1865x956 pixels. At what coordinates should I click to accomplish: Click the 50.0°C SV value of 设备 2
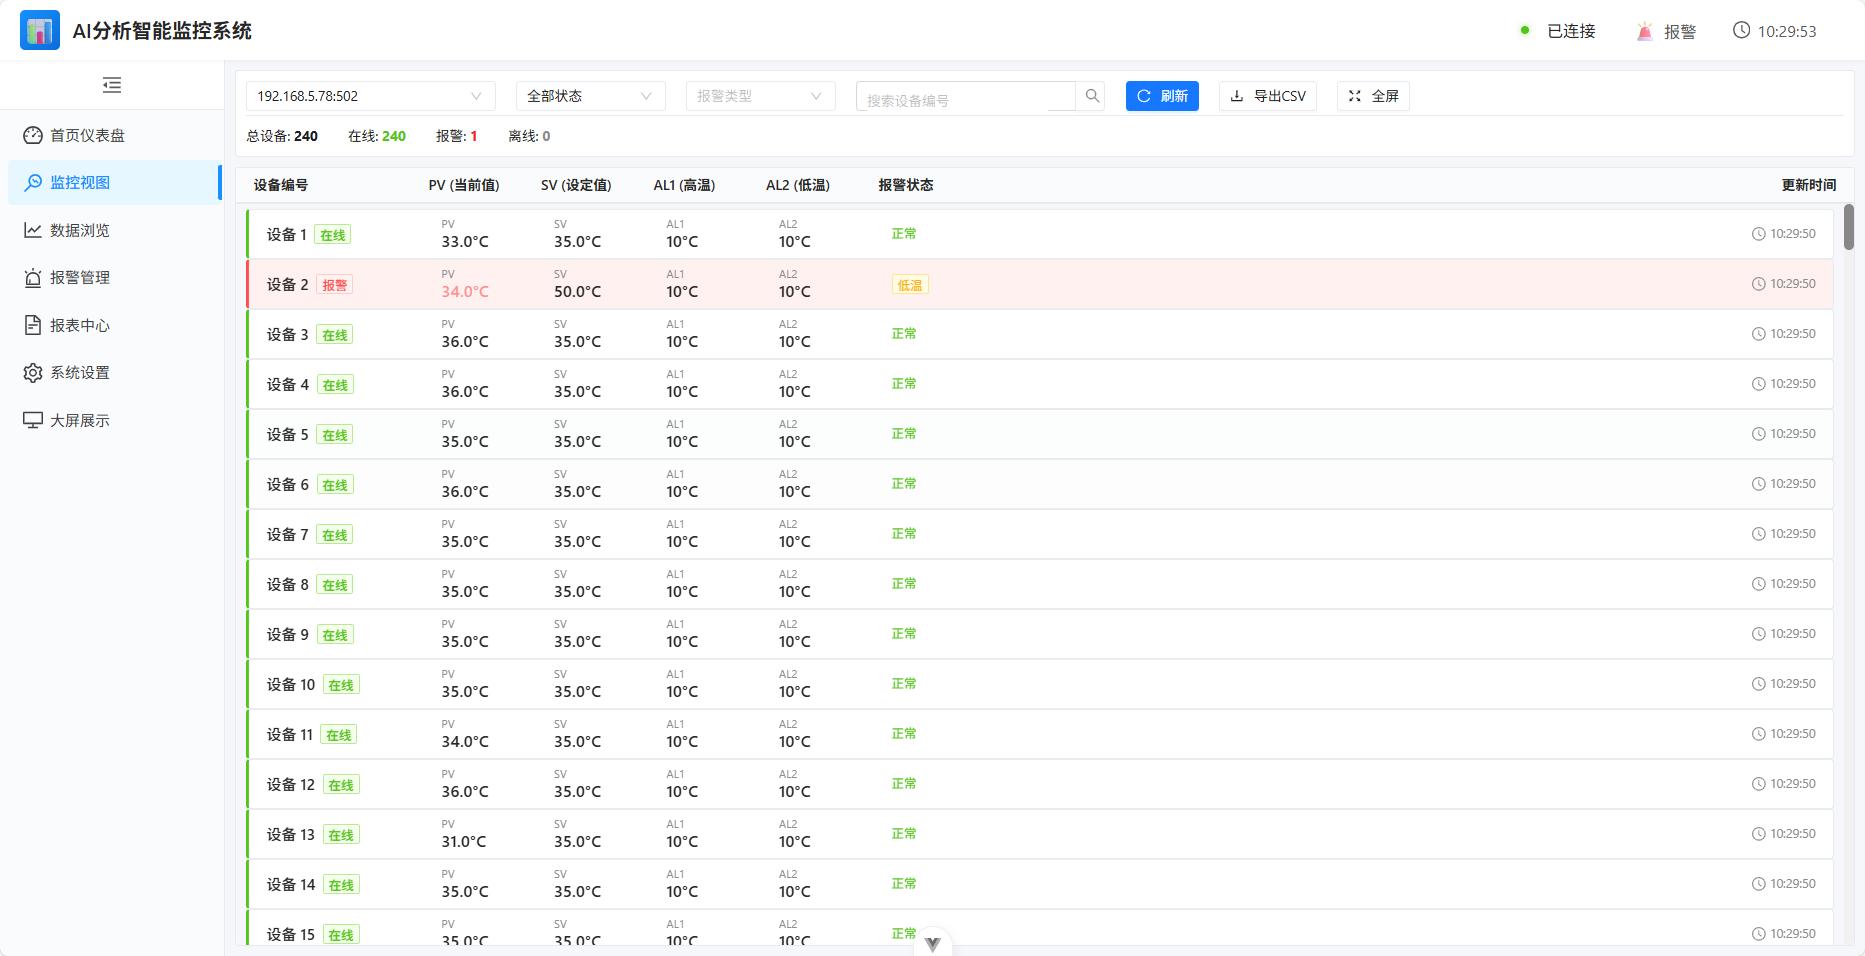click(x=577, y=292)
